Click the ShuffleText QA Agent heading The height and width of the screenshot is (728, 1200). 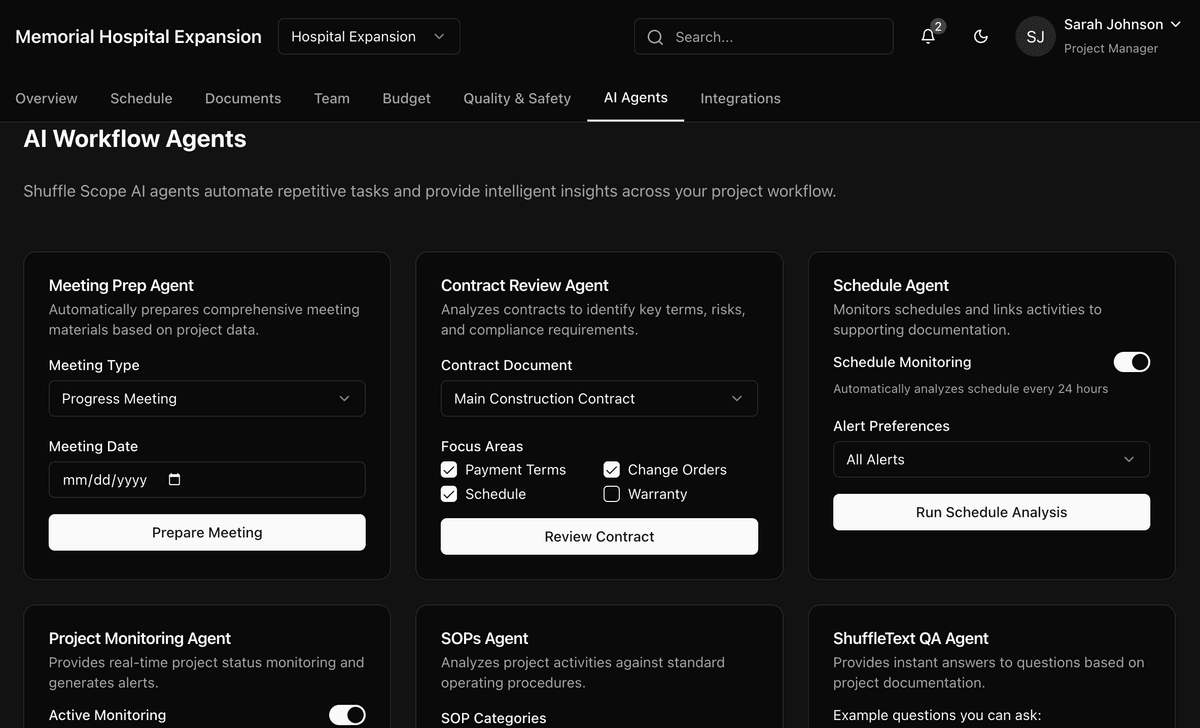pyautogui.click(x=911, y=638)
